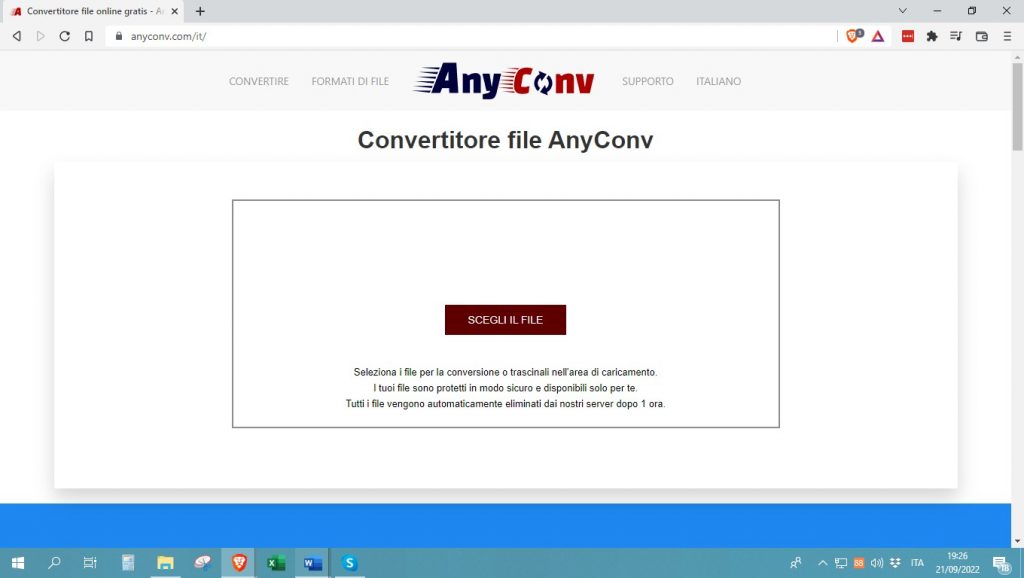This screenshot has width=1024, height=578.
Task: Open Brave Shields settings
Action: [x=852, y=35]
